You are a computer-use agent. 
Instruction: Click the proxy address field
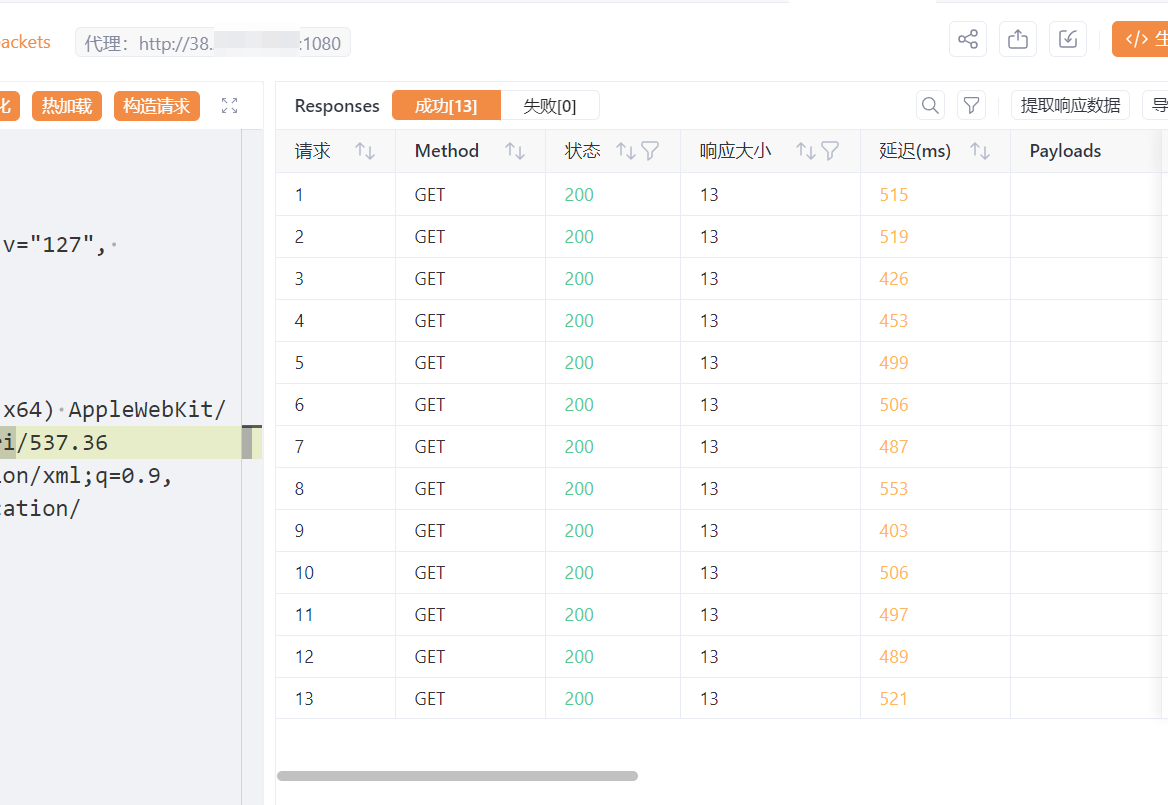tap(212, 43)
